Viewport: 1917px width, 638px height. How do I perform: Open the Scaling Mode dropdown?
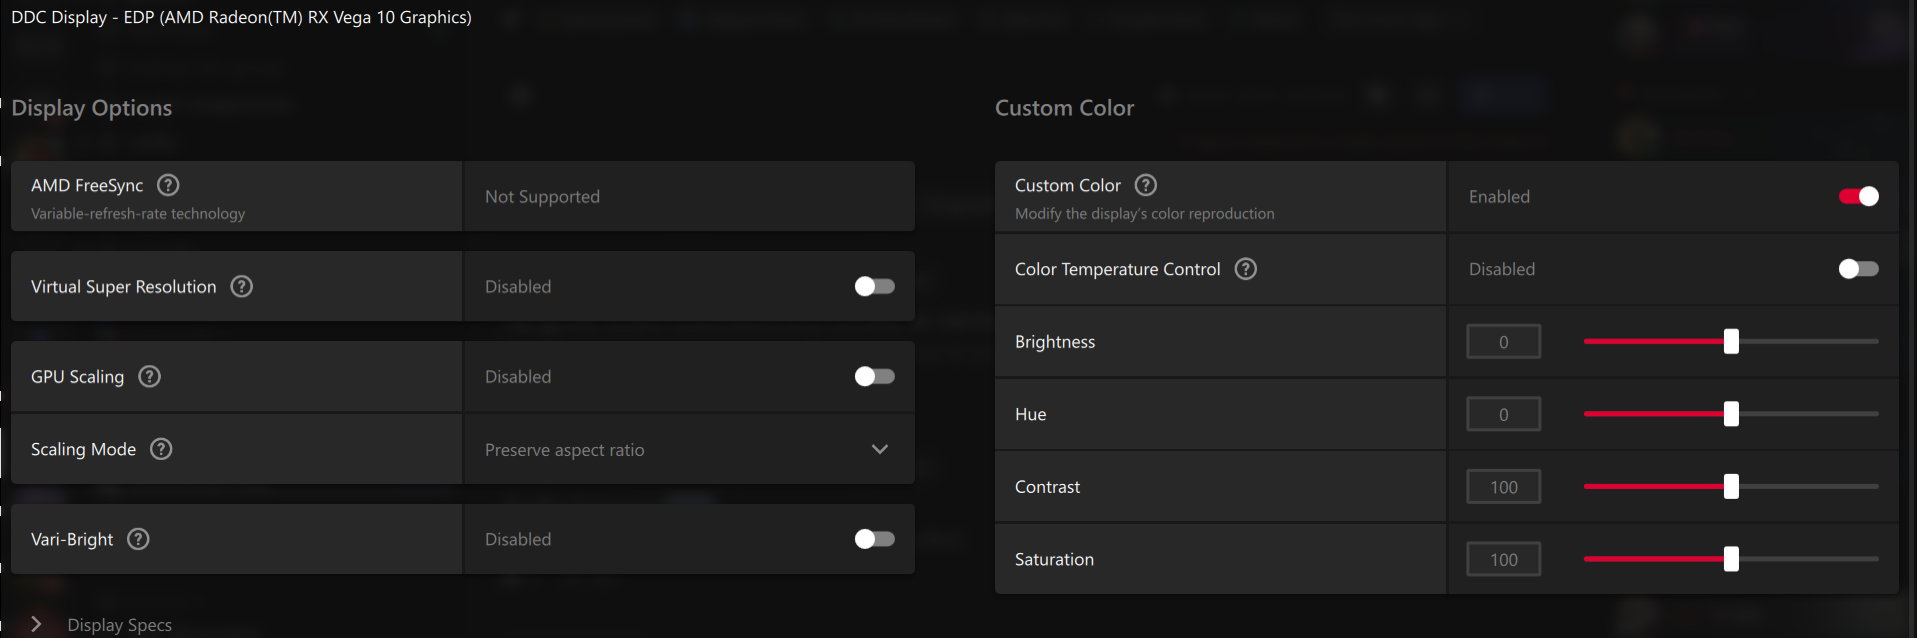(688, 450)
